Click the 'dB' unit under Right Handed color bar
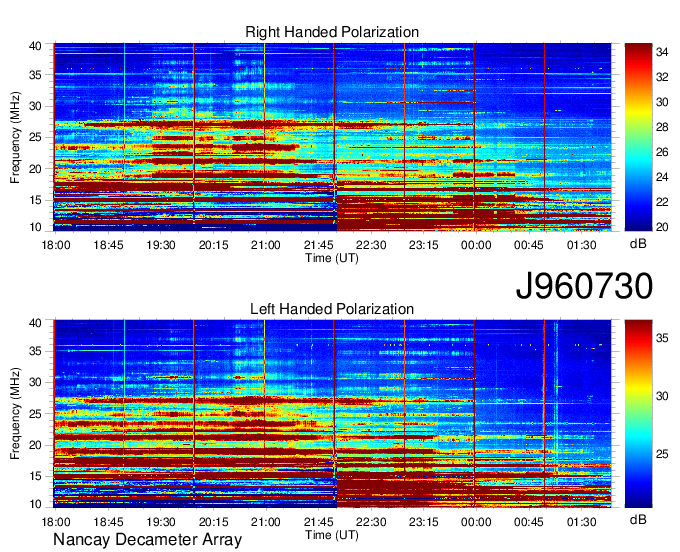 click(638, 244)
